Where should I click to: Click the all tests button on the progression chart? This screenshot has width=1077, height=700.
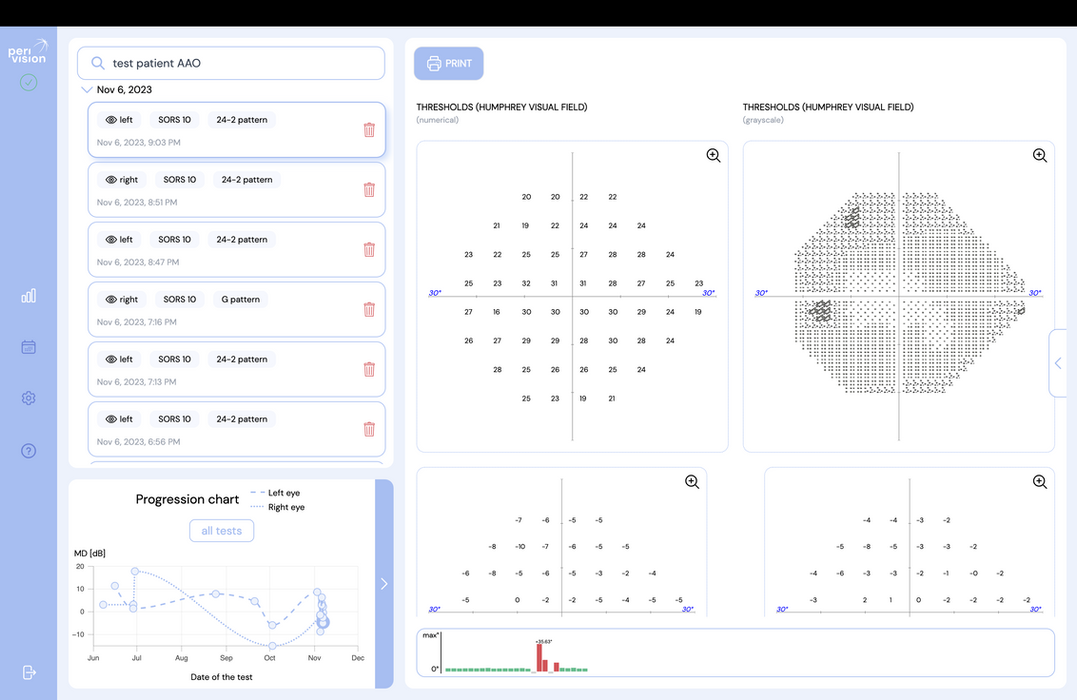(x=221, y=530)
